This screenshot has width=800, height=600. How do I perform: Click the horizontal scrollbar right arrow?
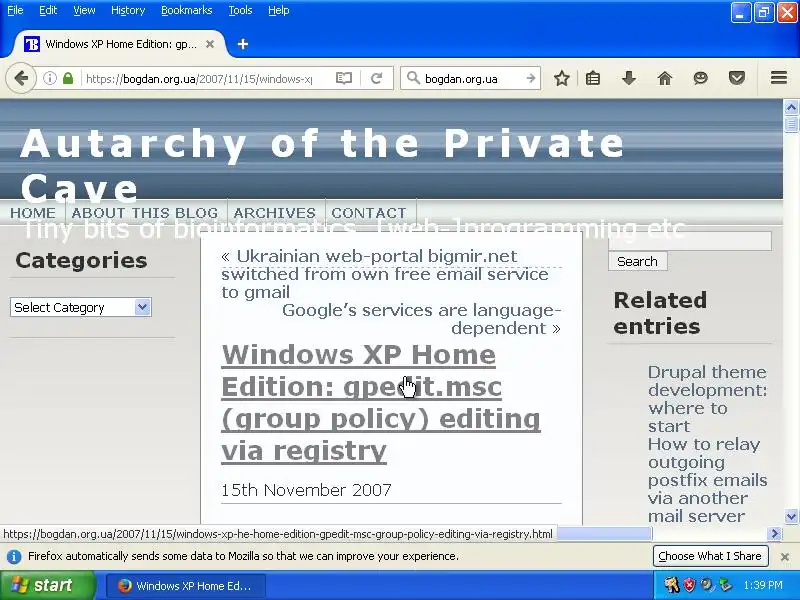(x=774, y=534)
